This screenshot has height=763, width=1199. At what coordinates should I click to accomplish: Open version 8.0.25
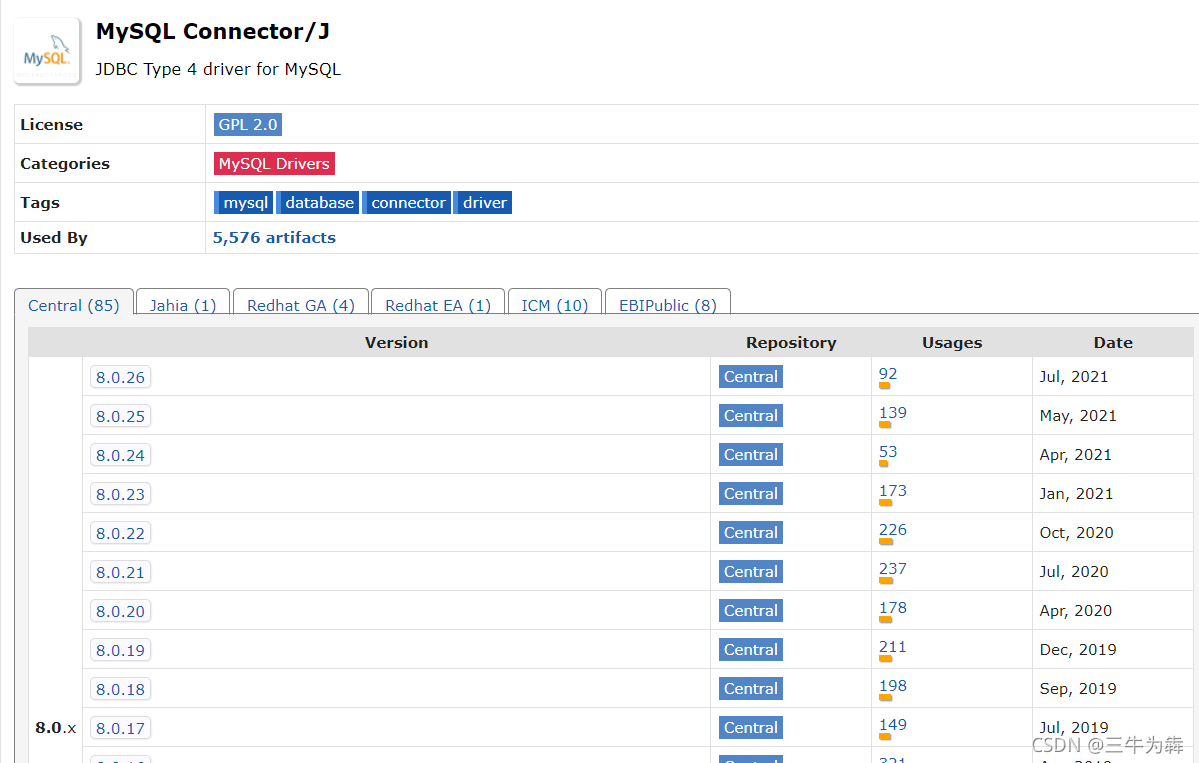120,416
